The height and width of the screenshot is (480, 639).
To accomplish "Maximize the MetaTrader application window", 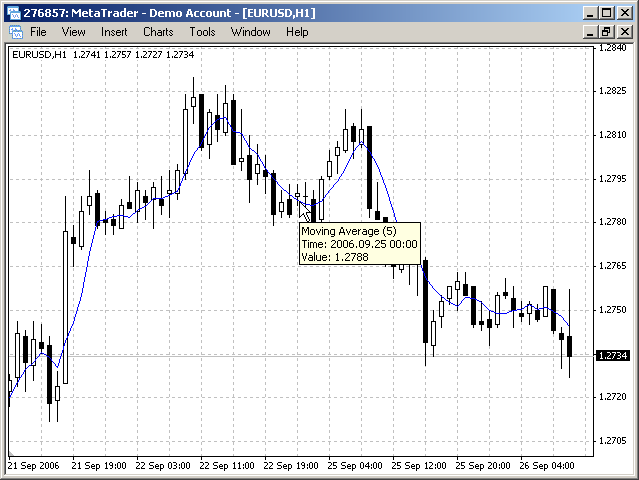I will point(606,13).
